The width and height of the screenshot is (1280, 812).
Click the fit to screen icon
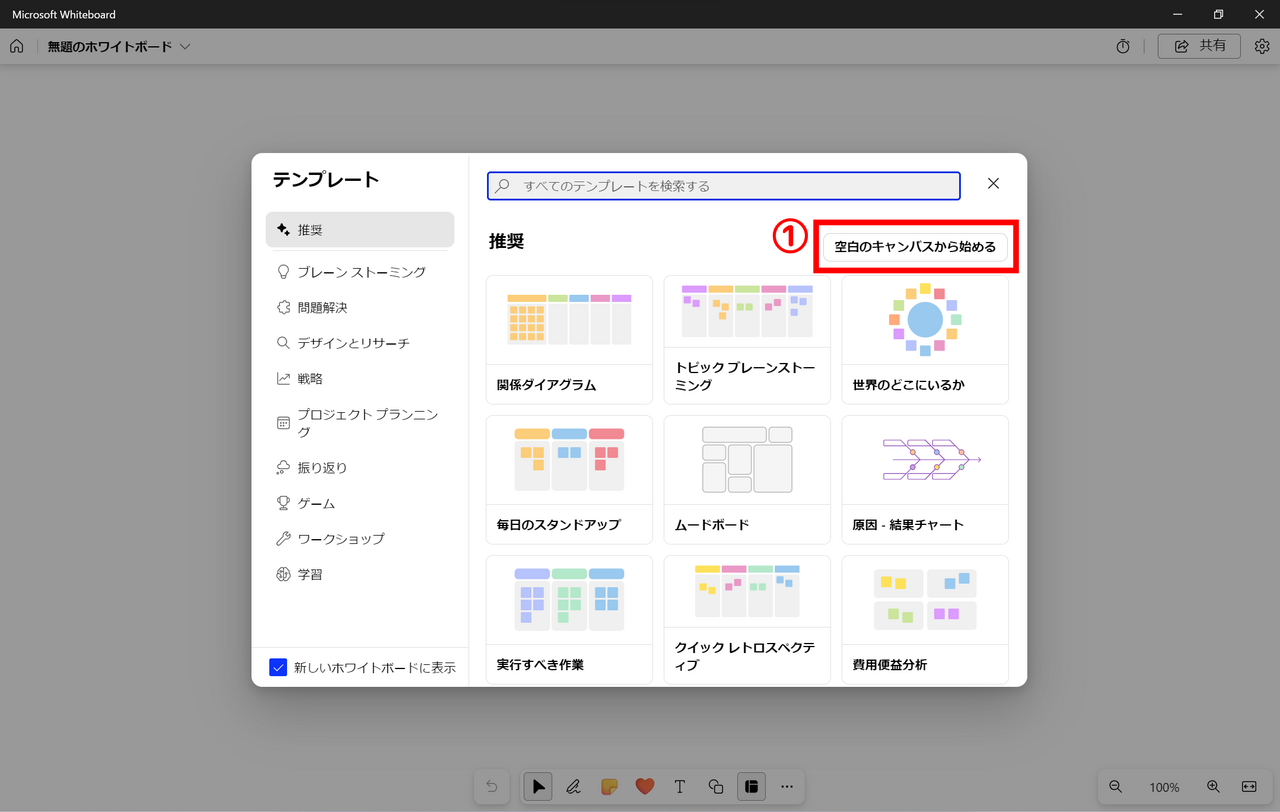1249,787
